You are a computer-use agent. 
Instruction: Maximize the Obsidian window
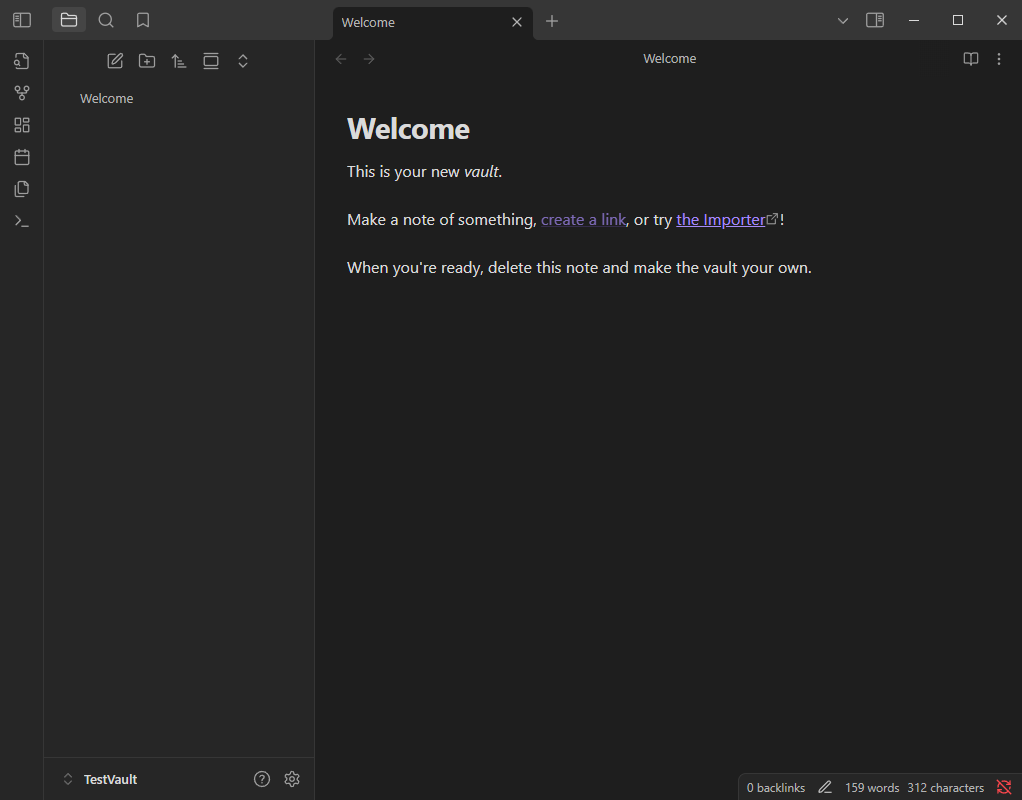pyautogui.click(x=957, y=20)
